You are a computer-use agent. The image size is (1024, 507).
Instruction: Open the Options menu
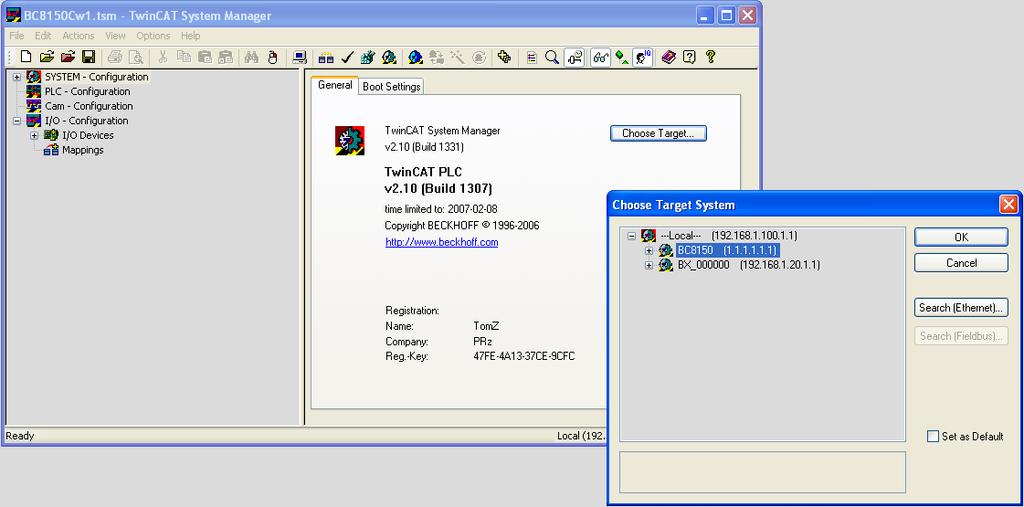pos(153,36)
